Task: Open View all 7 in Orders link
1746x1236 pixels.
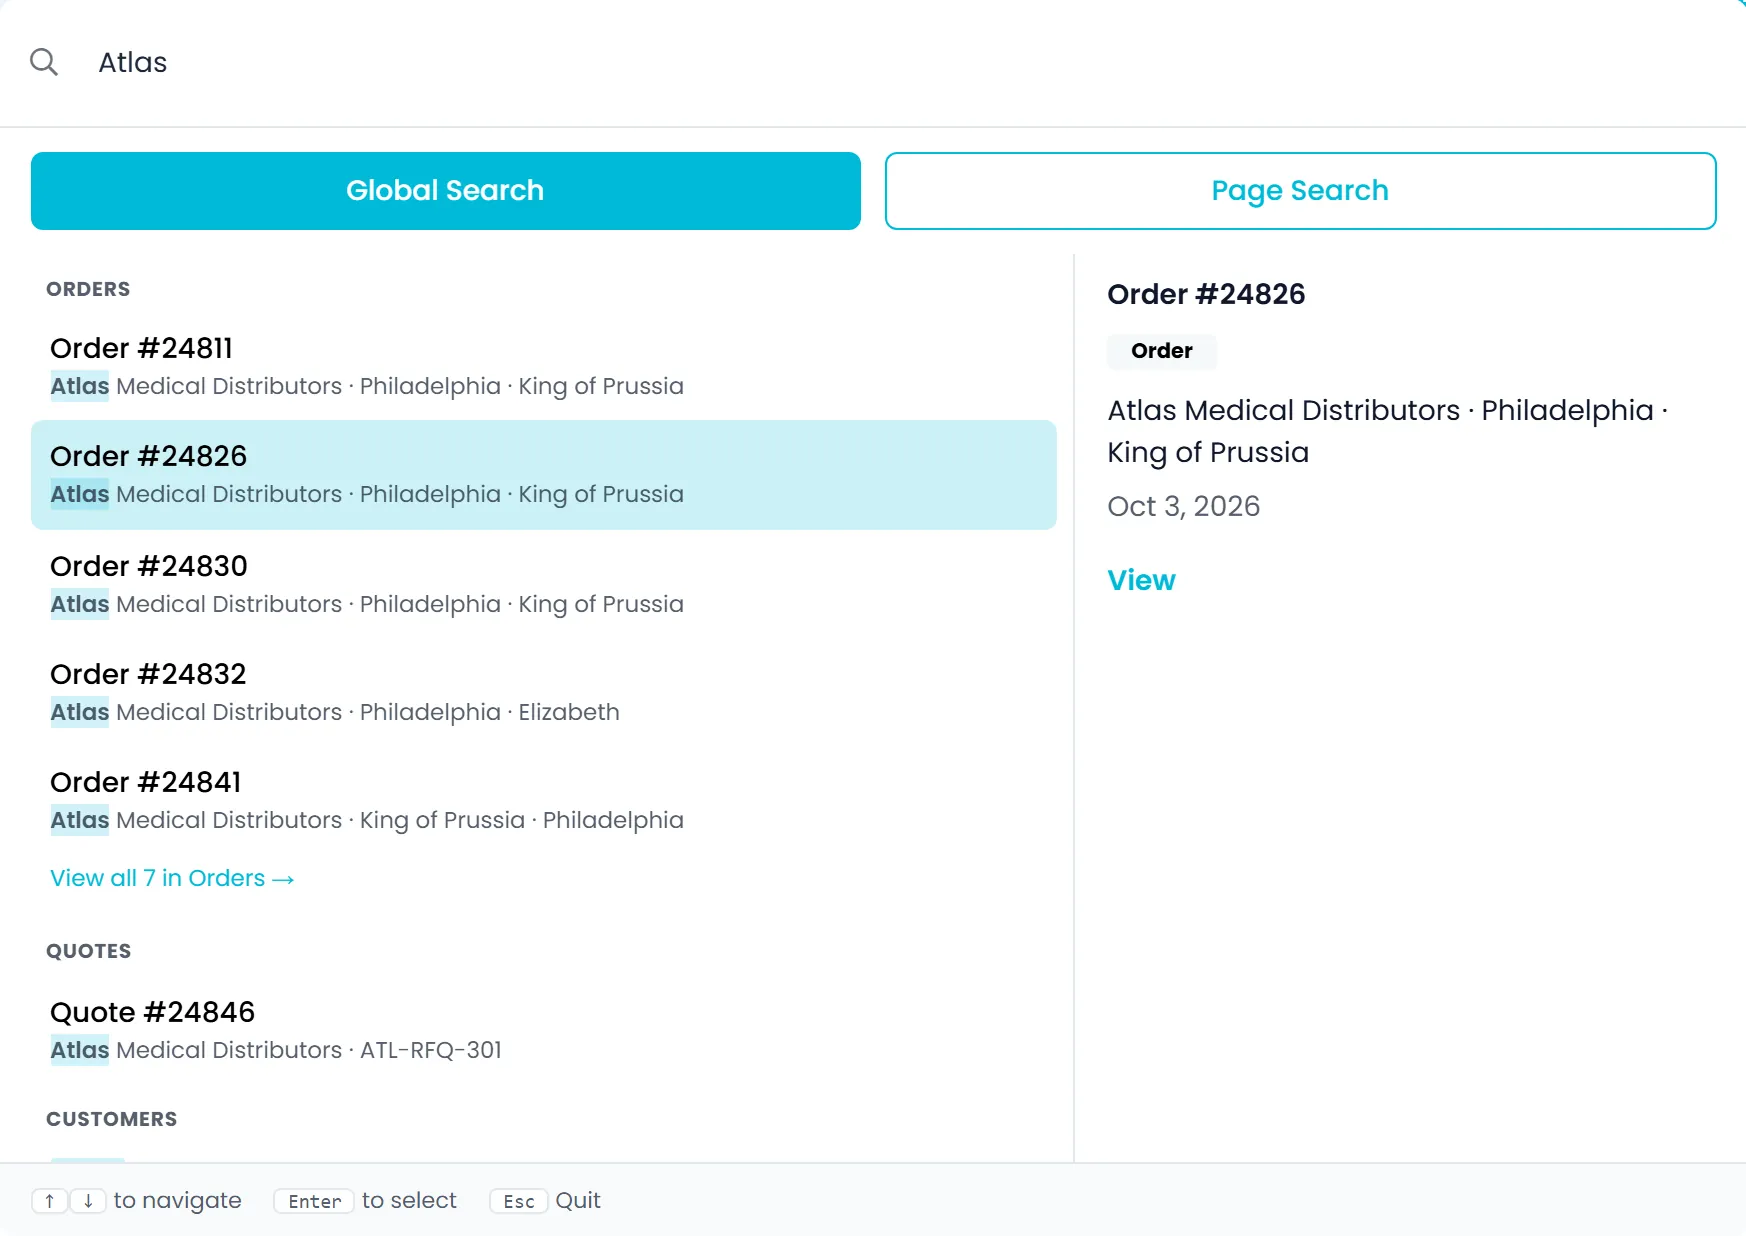Action: pyautogui.click(x=172, y=878)
